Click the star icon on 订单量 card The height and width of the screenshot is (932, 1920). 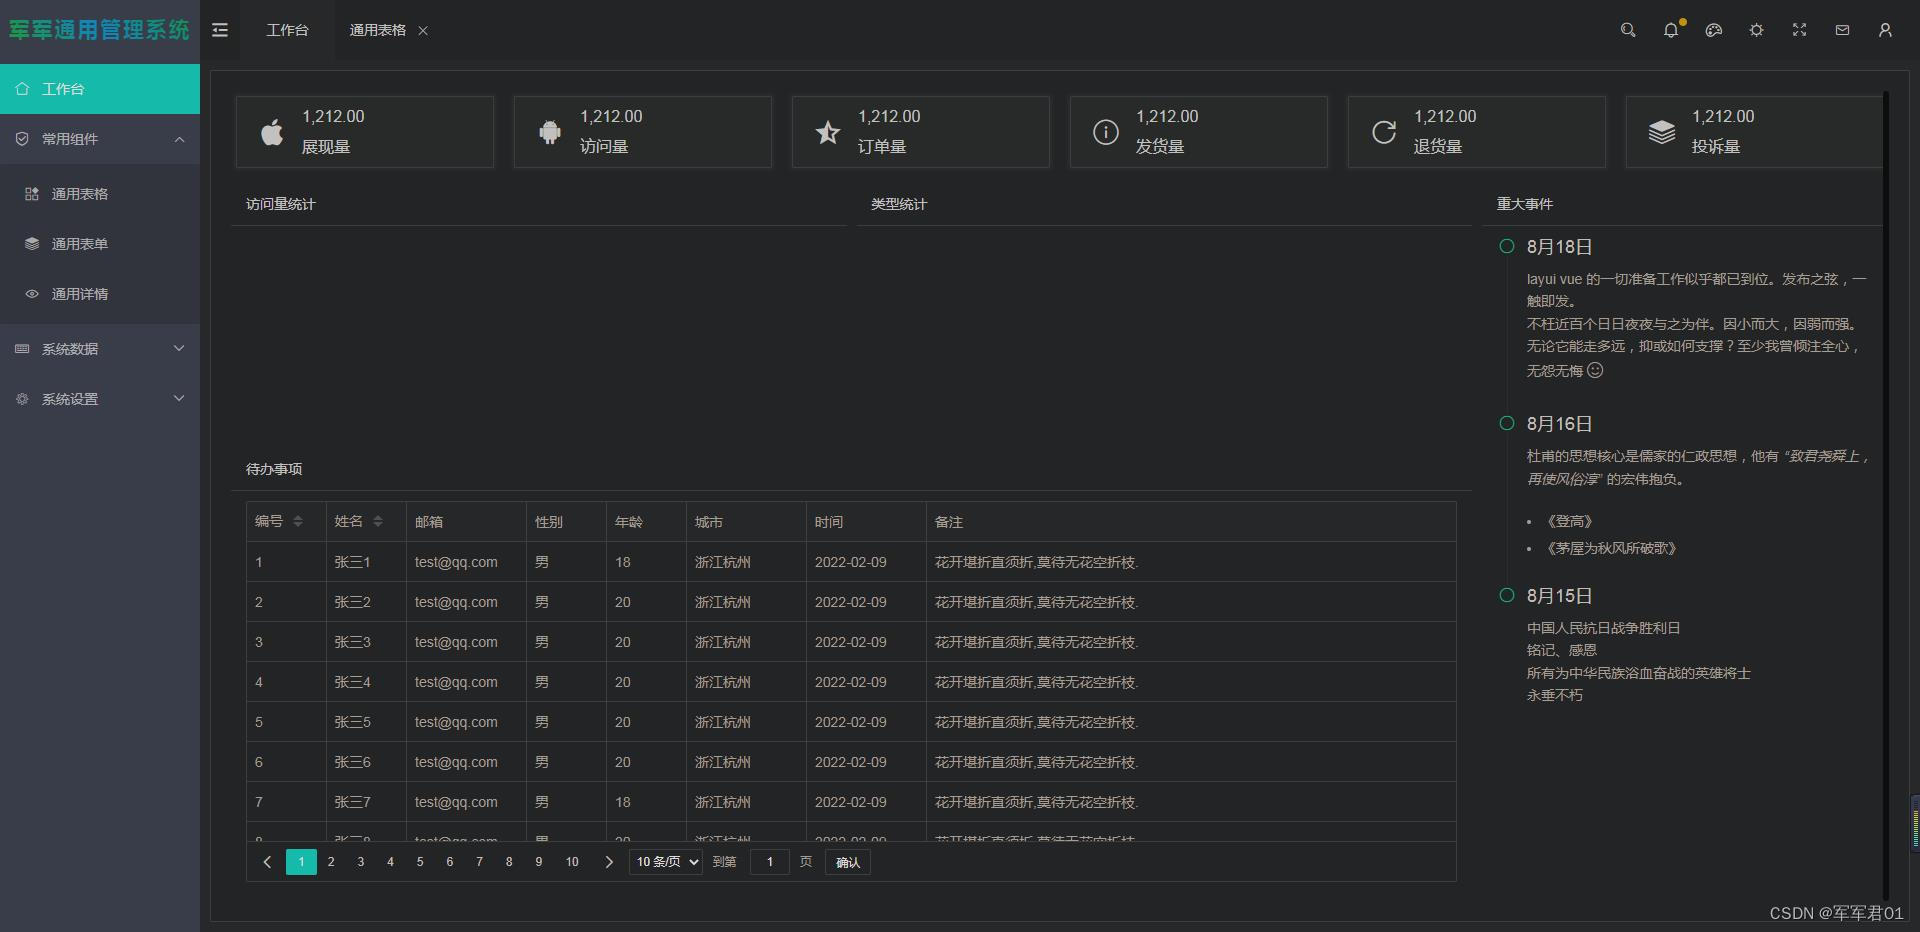pos(828,132)
